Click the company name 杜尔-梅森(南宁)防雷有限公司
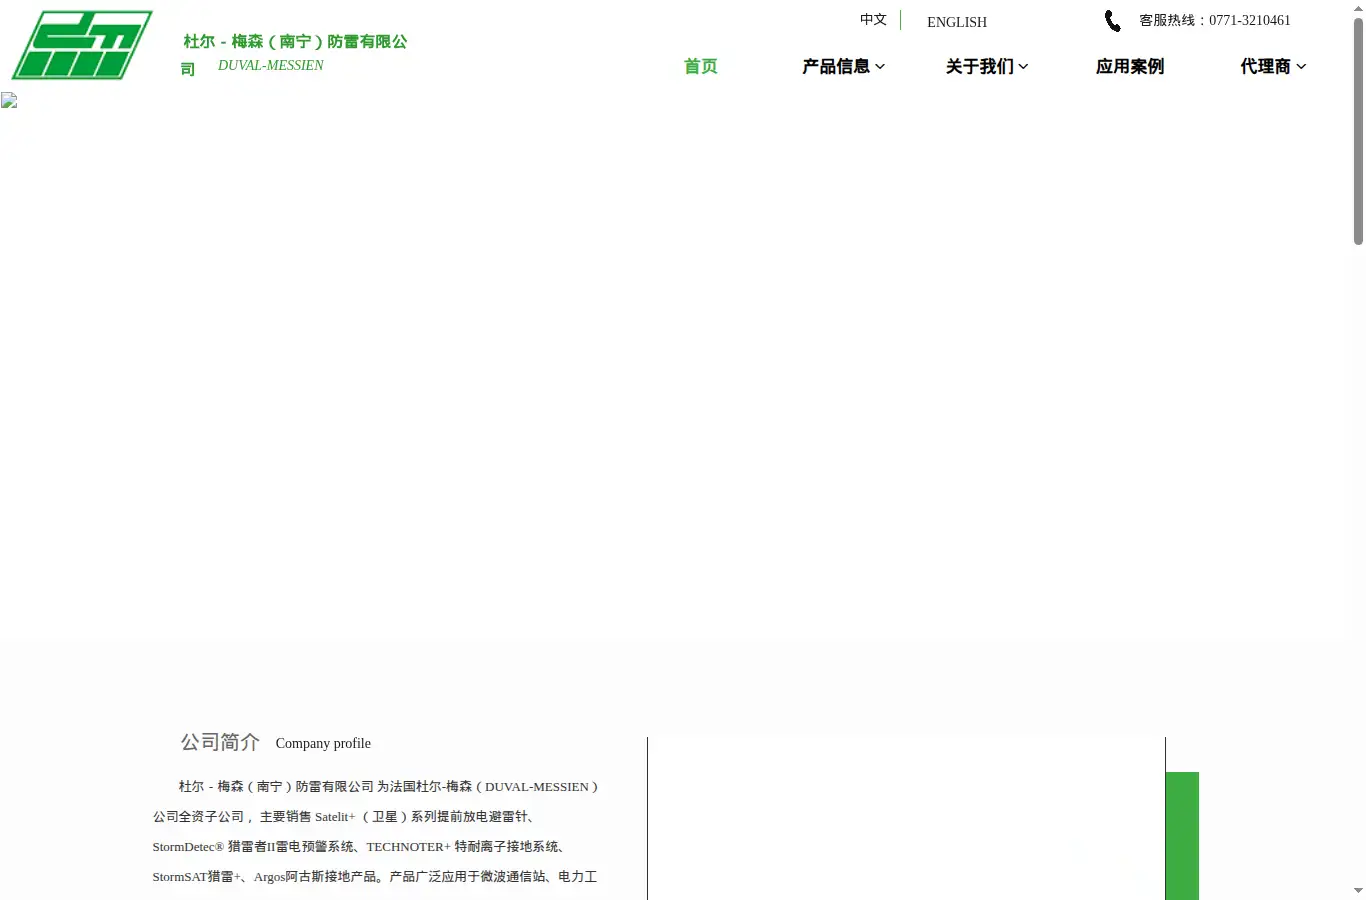 point(295,54)
